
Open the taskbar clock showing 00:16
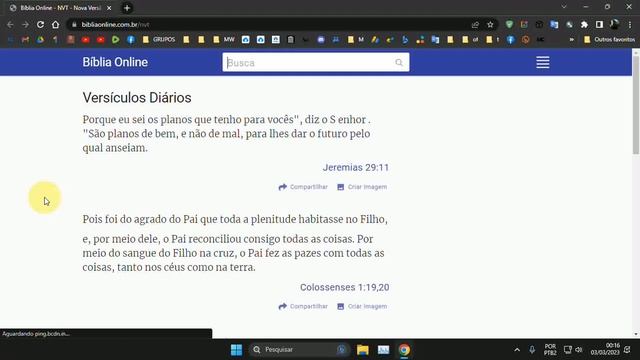pyautogui.click(x=605, y=349)
